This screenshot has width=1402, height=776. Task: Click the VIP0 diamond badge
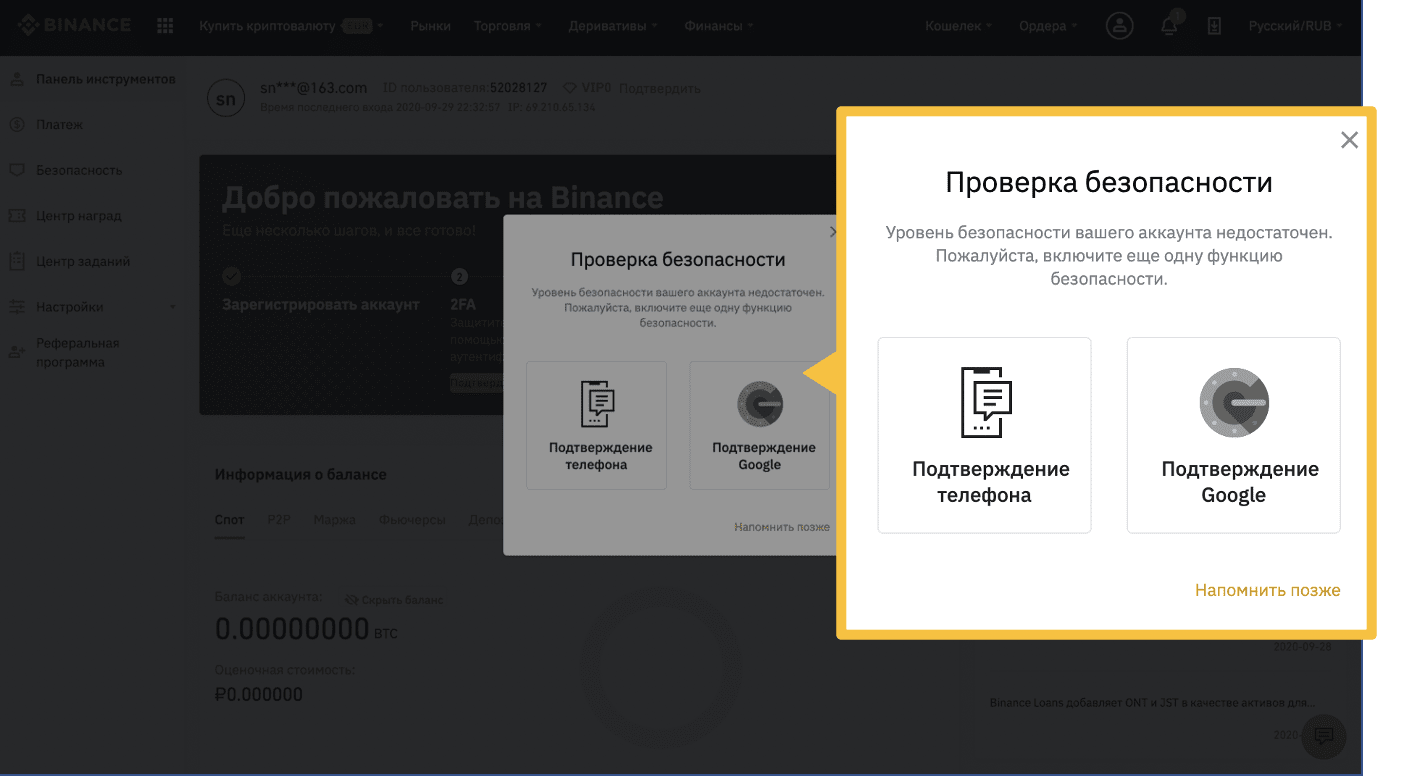pyautogui.click(x=588, y=88)
